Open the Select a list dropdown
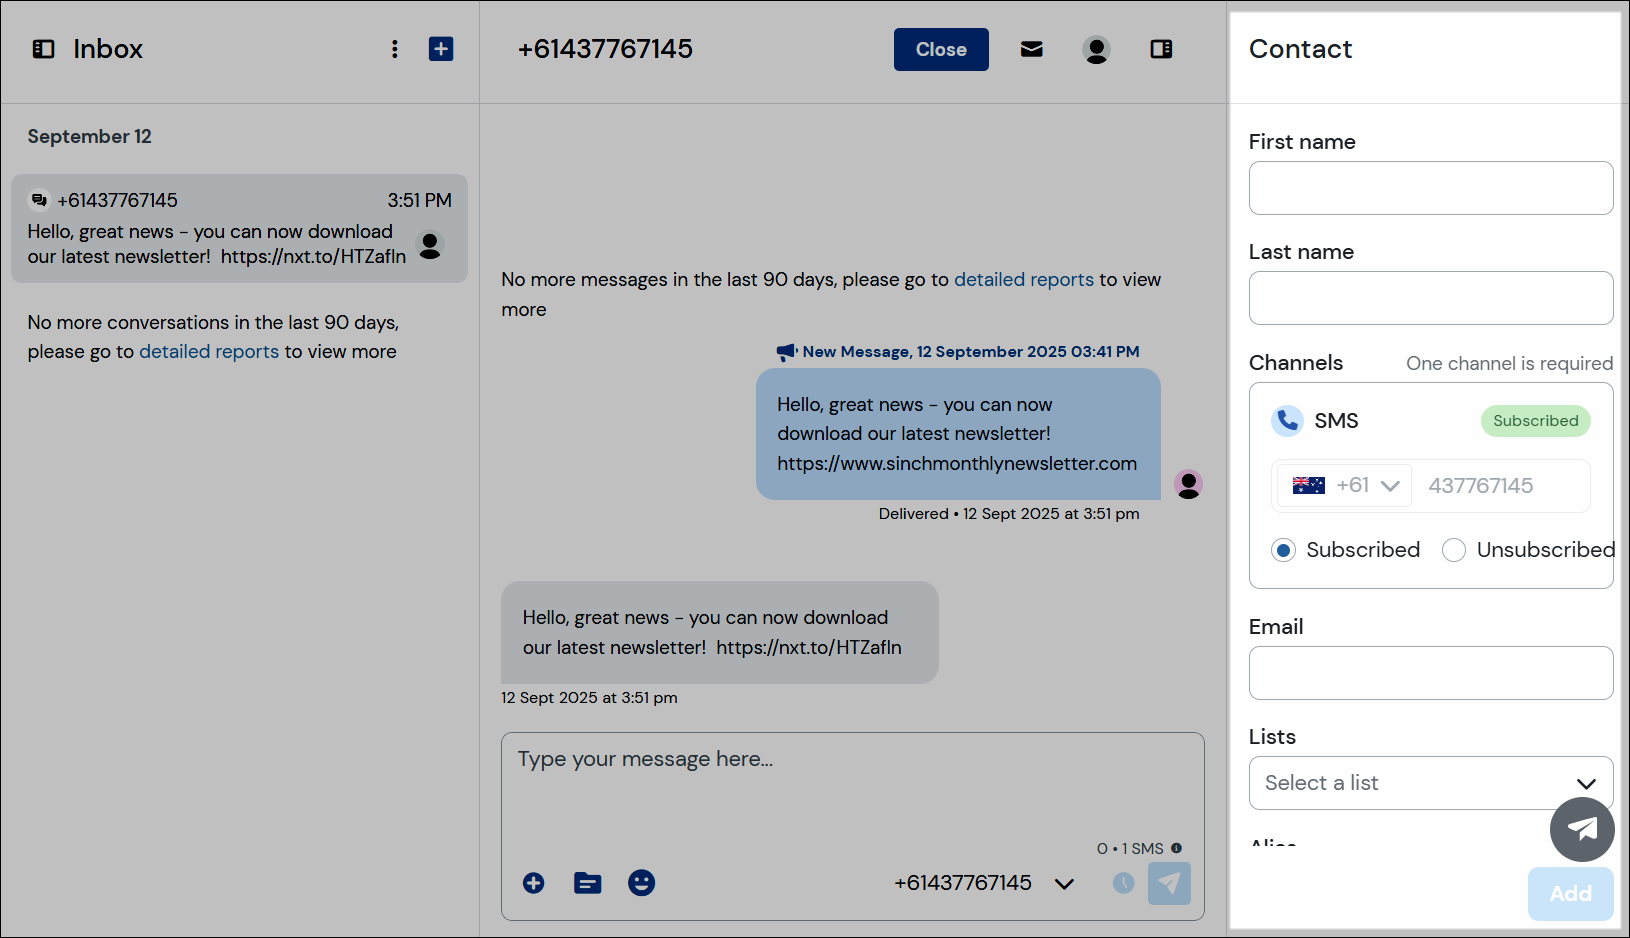 1586,783
